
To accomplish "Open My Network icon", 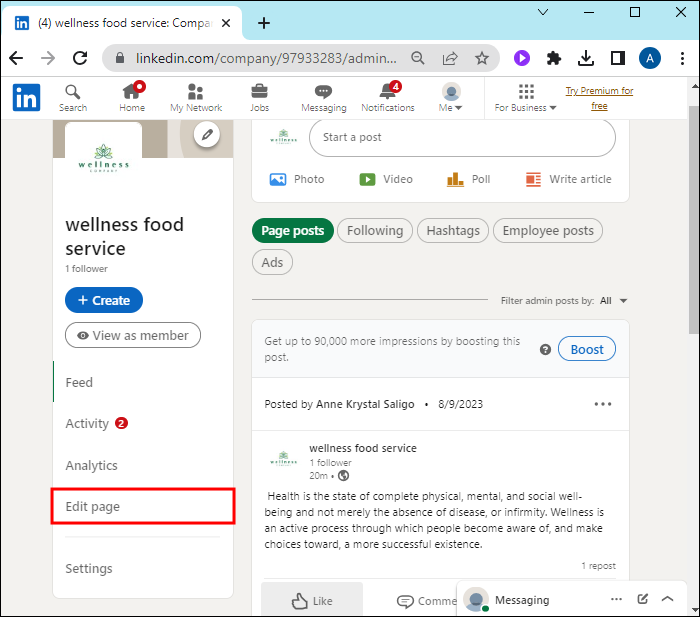I will tap(196, 98).
